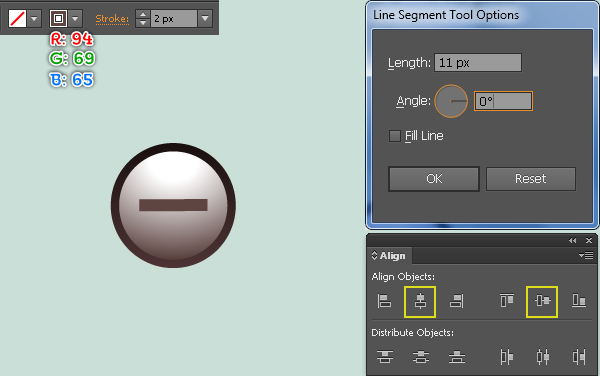Click the Reset button
The image size is (600, 376).
pyautogui.click(x=530, y=179)
